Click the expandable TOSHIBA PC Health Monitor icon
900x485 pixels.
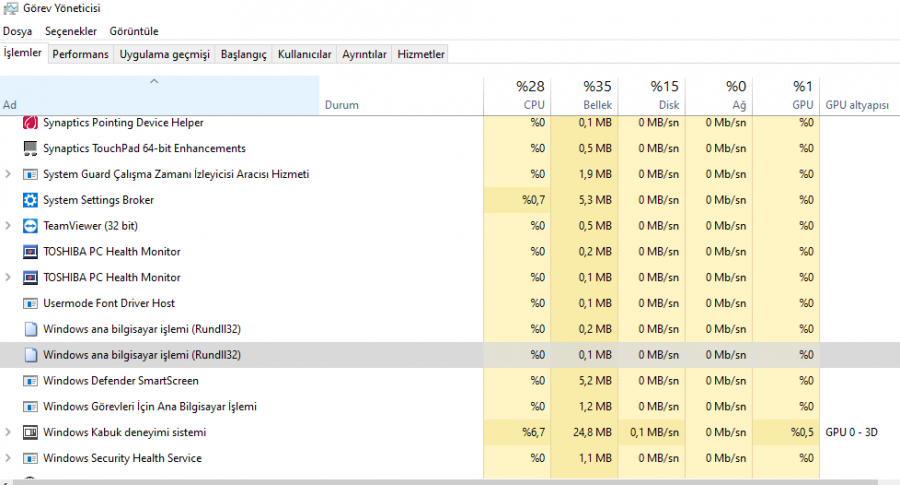coord(30,277)
